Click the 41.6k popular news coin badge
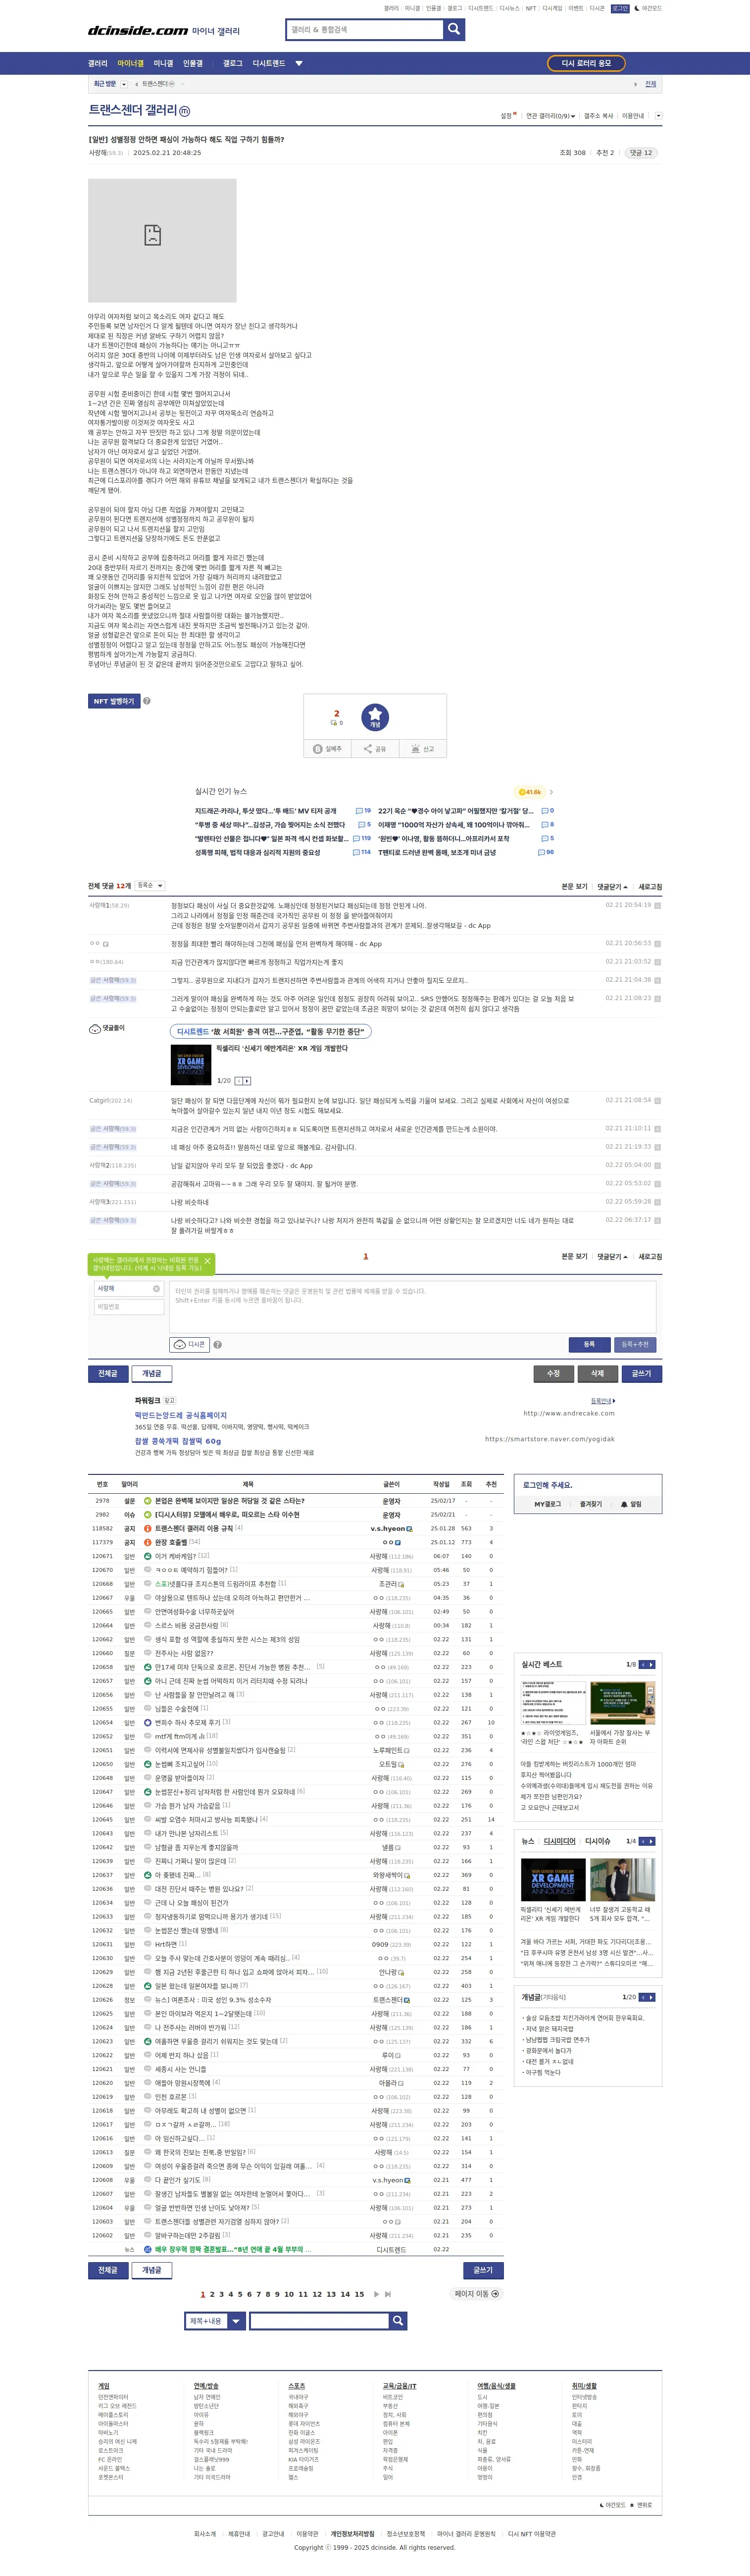750x2576 pixels. 530,791
